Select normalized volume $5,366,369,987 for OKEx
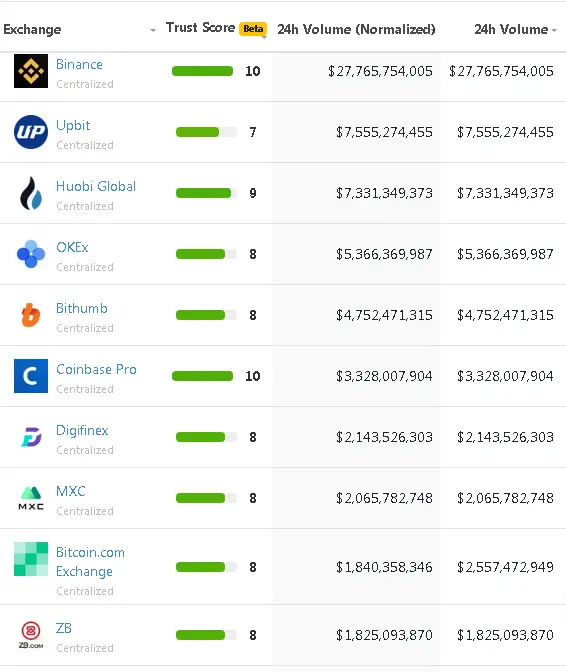Image resolution: width=566 pixels, height=672 pixels. (x=384, y=254)
